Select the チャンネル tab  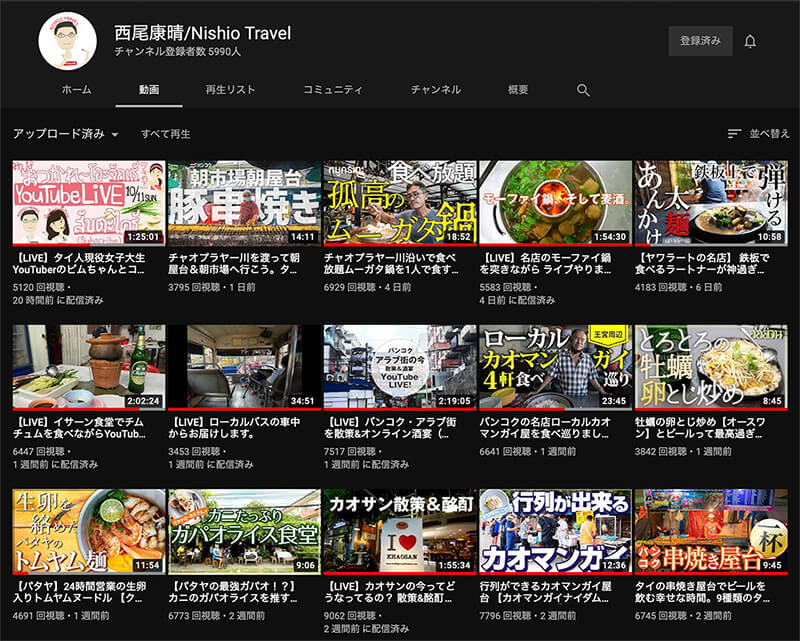pos(436,90)
